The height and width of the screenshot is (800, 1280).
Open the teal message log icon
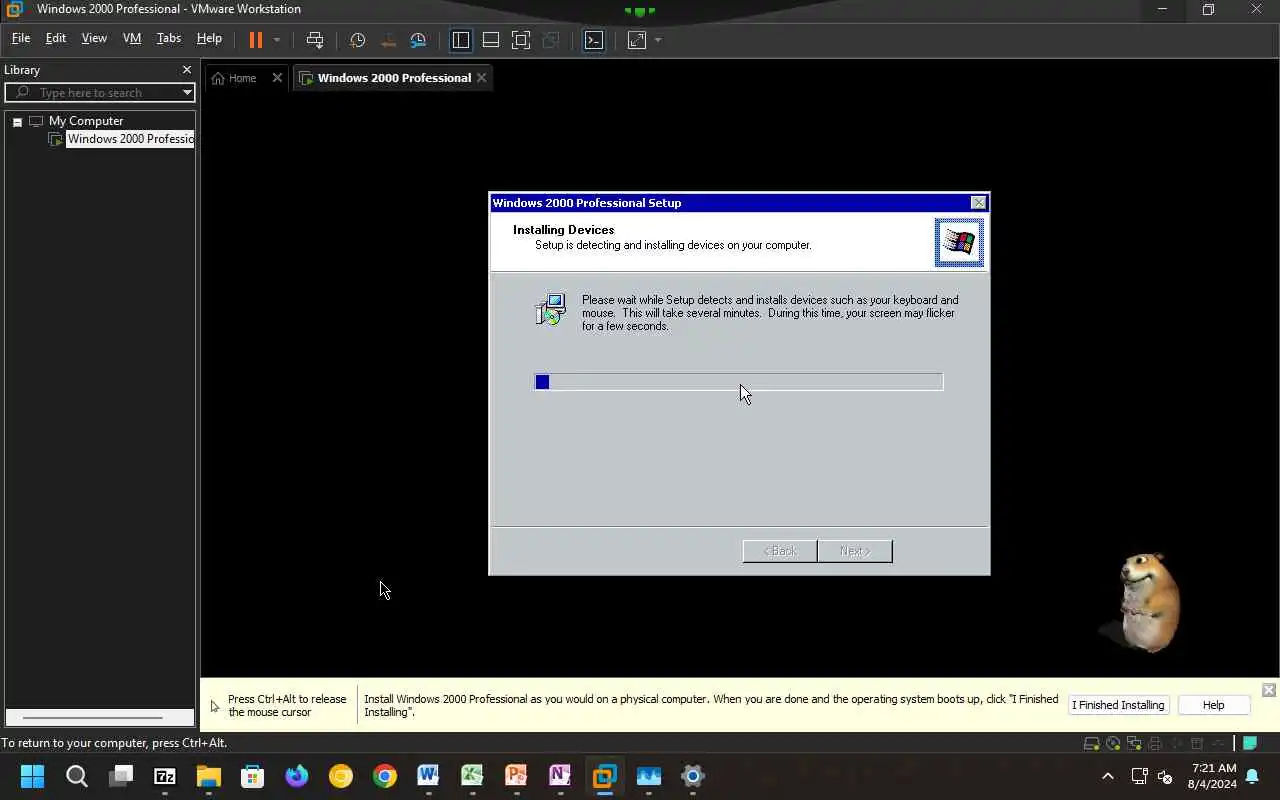[x=1250, y=743]
